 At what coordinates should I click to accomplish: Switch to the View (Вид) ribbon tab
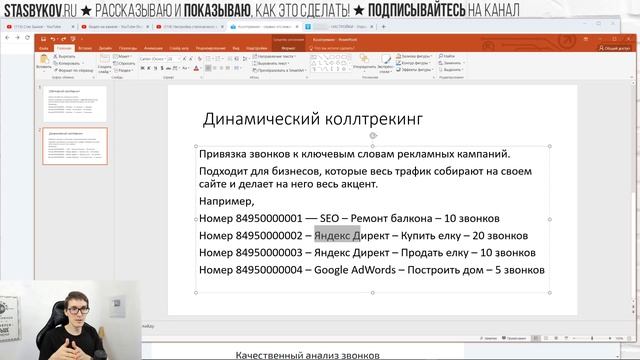coord(236,48)
